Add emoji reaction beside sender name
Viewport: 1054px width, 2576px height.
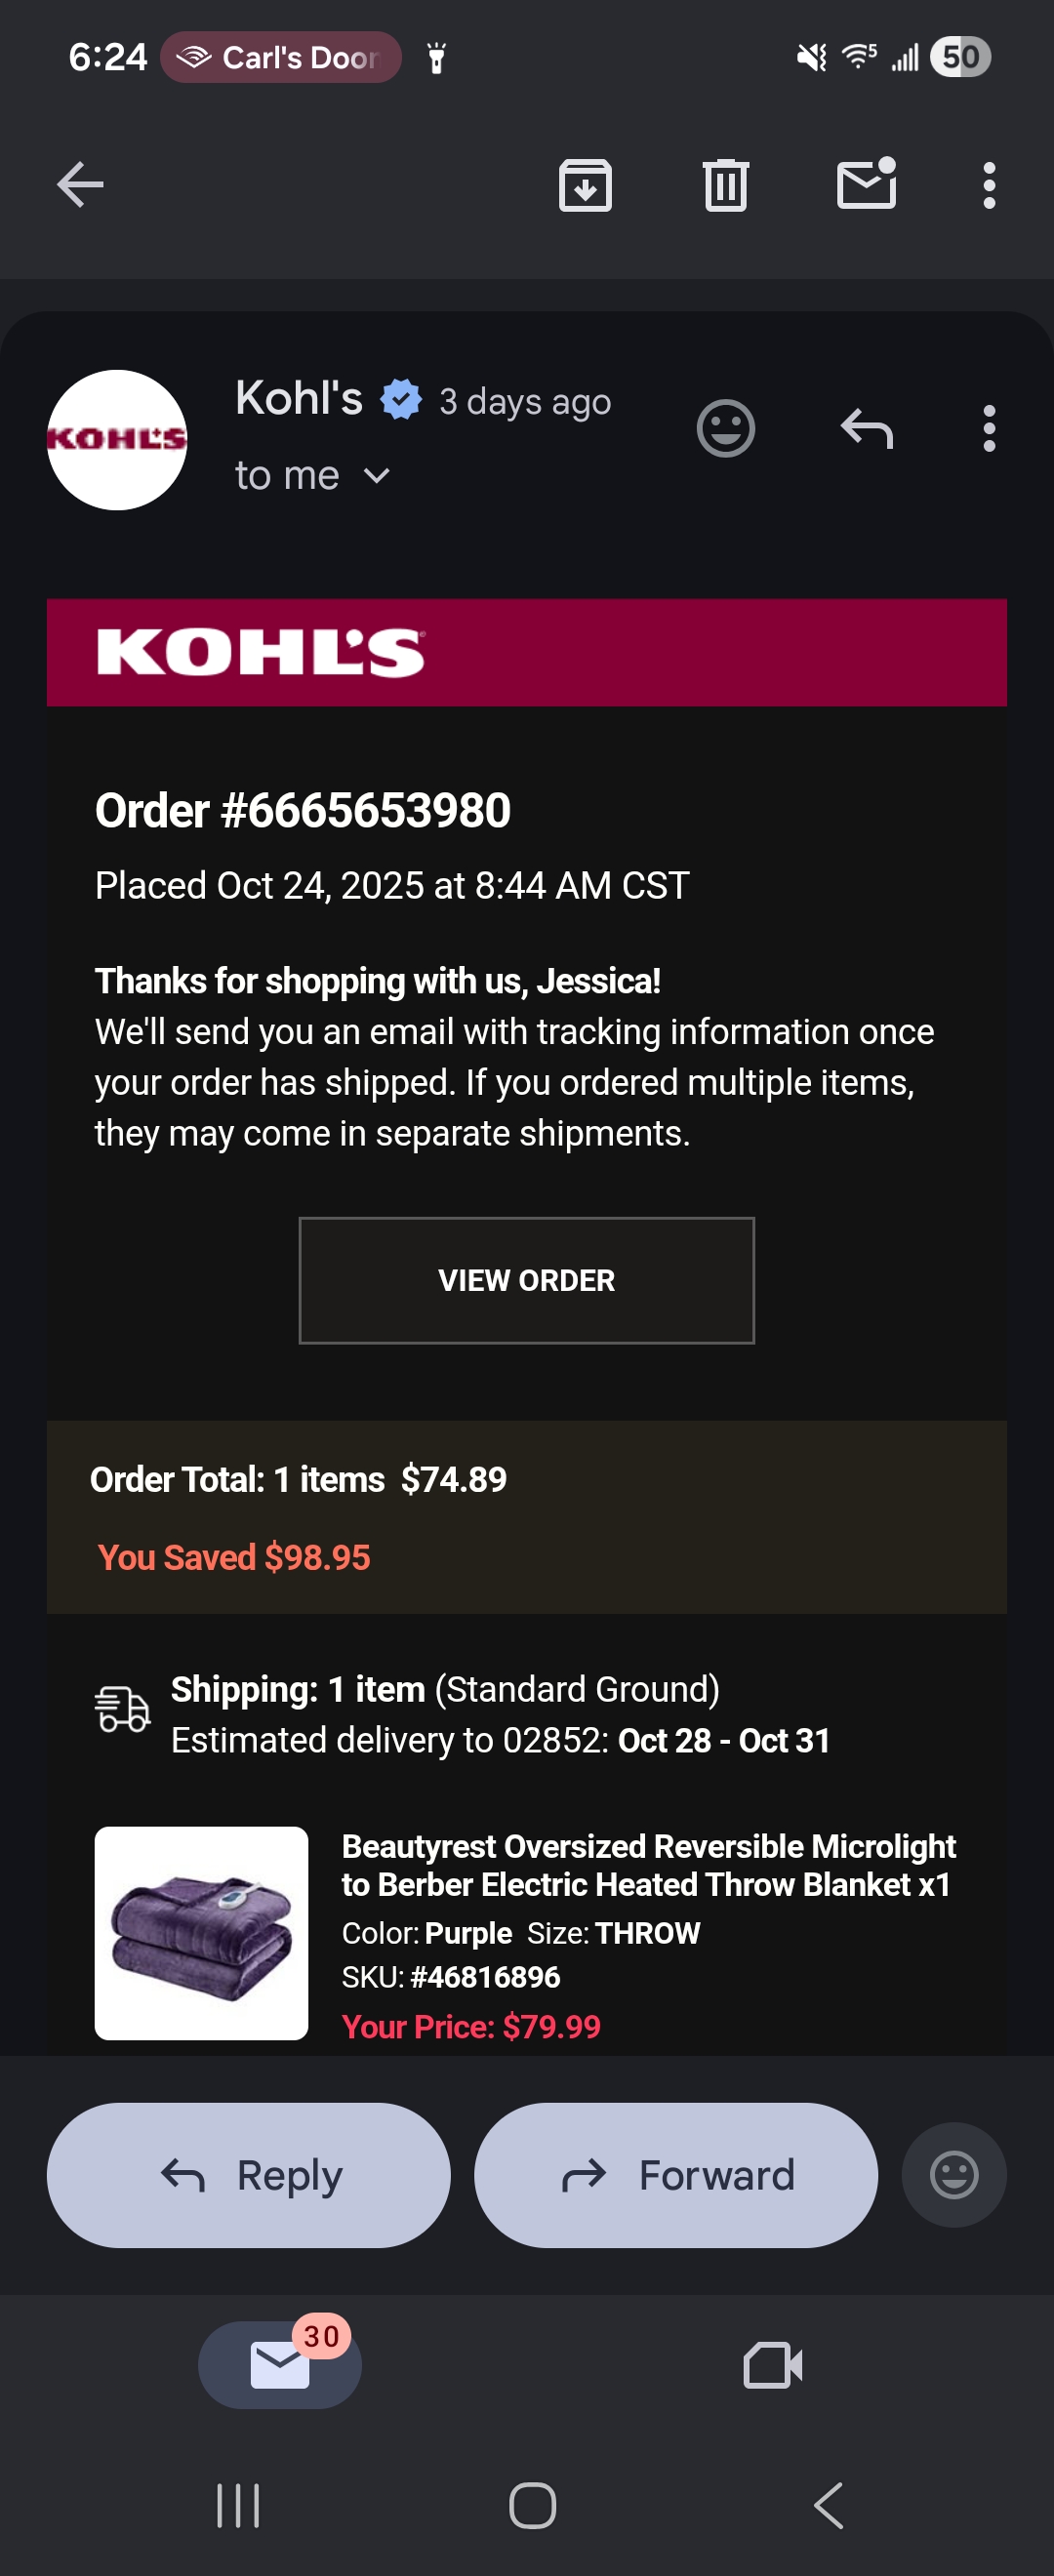(725, 429)
